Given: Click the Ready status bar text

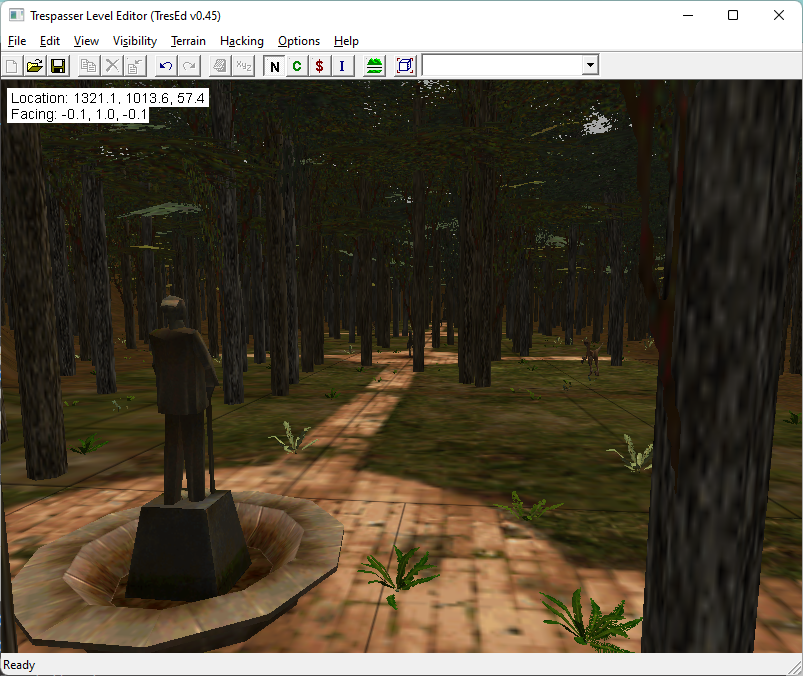Looking at the screenshot, I should click(x=19, y=665).
